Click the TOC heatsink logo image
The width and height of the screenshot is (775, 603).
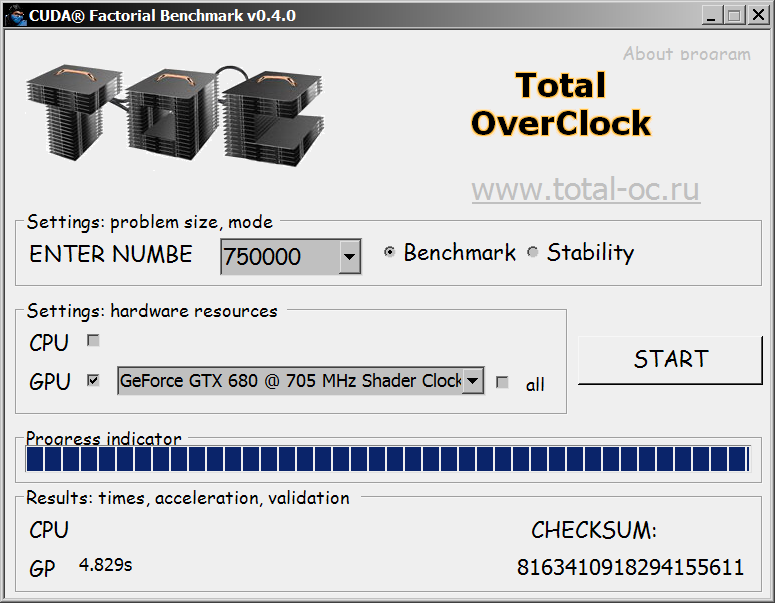click(175, 118)
